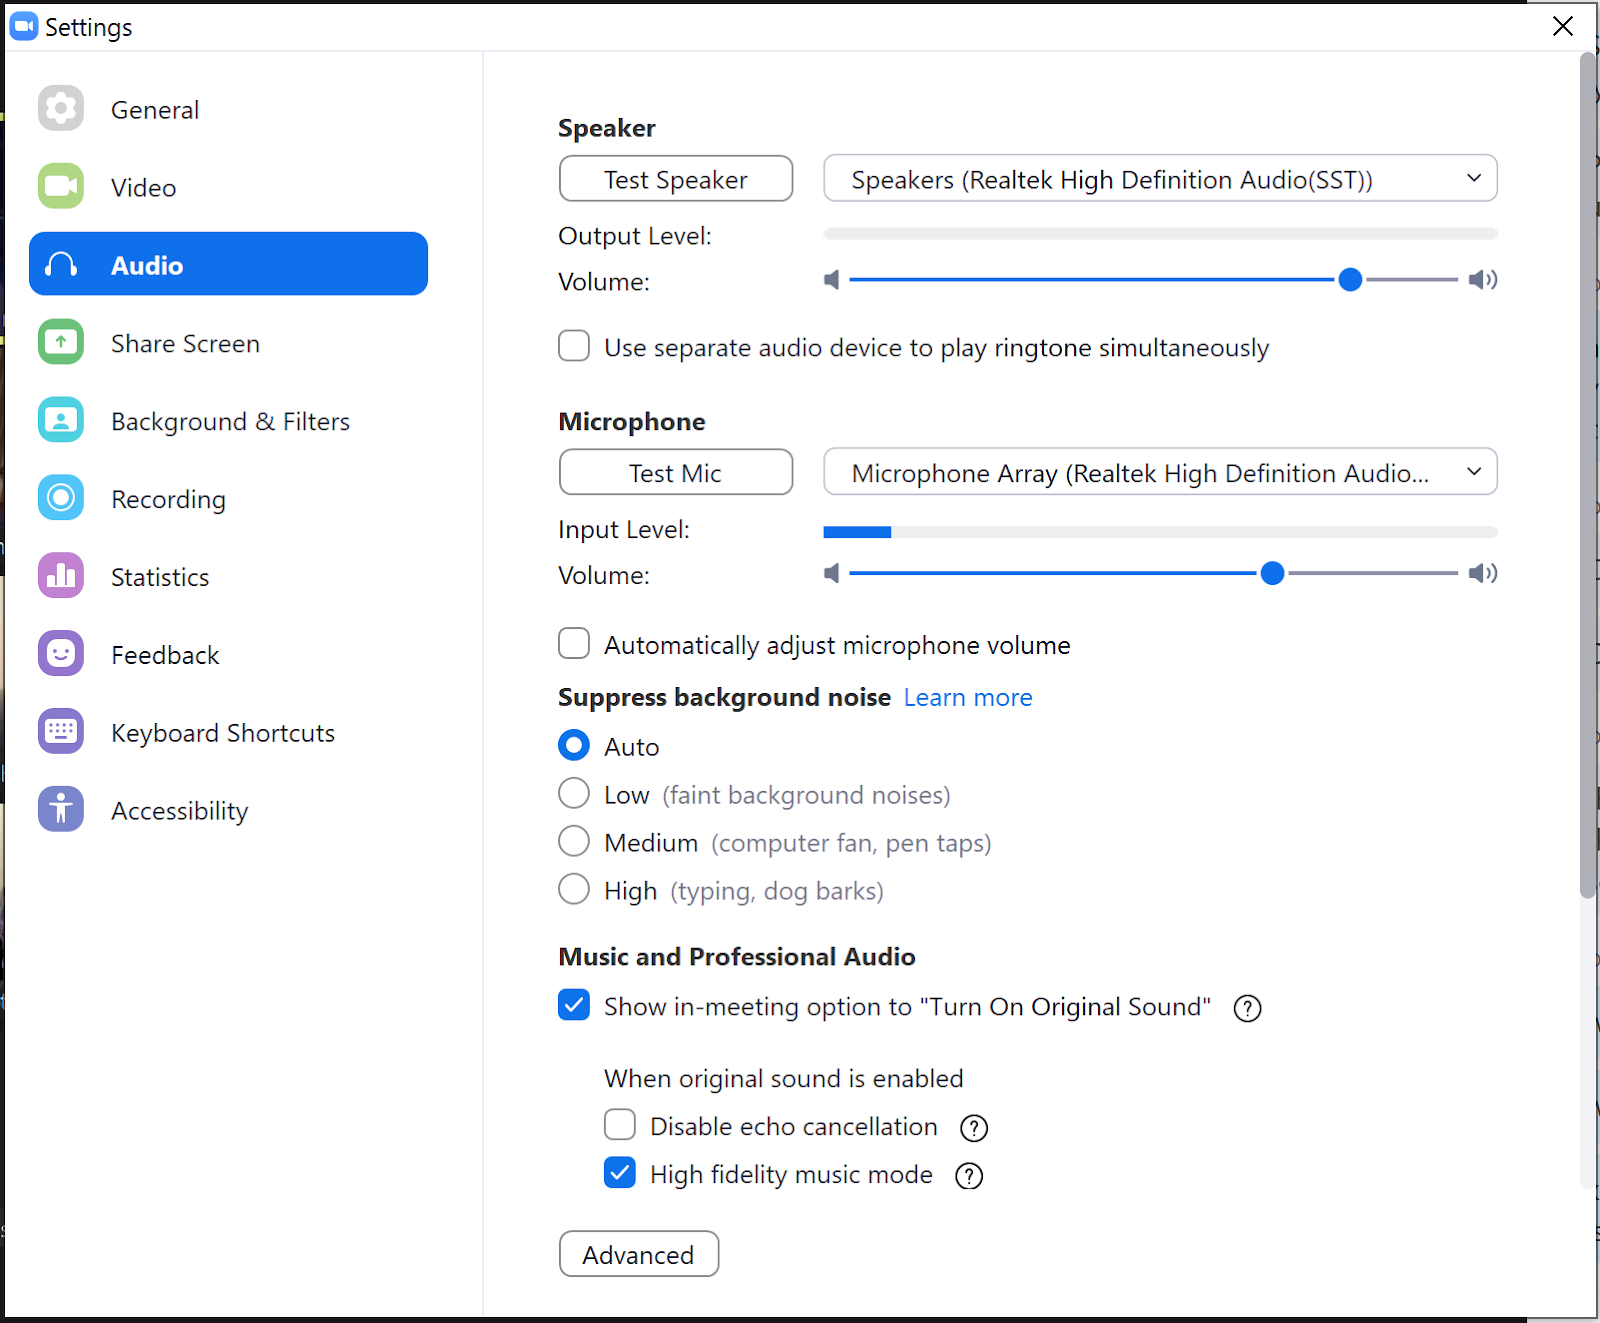
Task: Open General settings via gear icon
Action: 61,108
